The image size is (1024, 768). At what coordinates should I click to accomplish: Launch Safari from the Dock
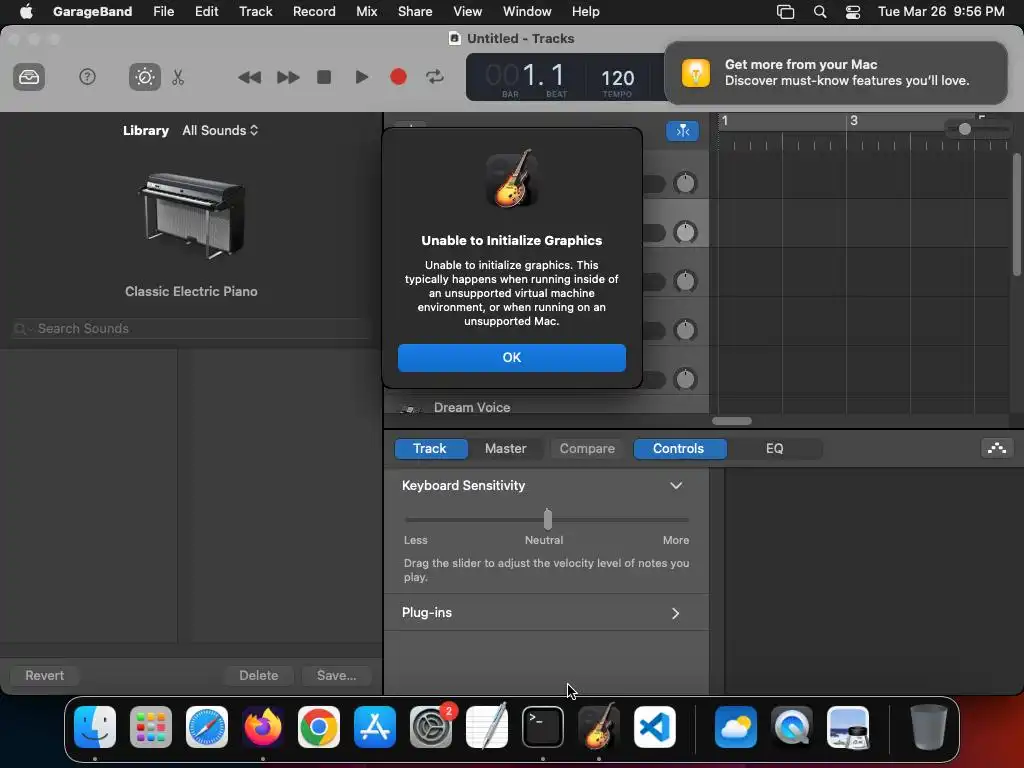207,727
